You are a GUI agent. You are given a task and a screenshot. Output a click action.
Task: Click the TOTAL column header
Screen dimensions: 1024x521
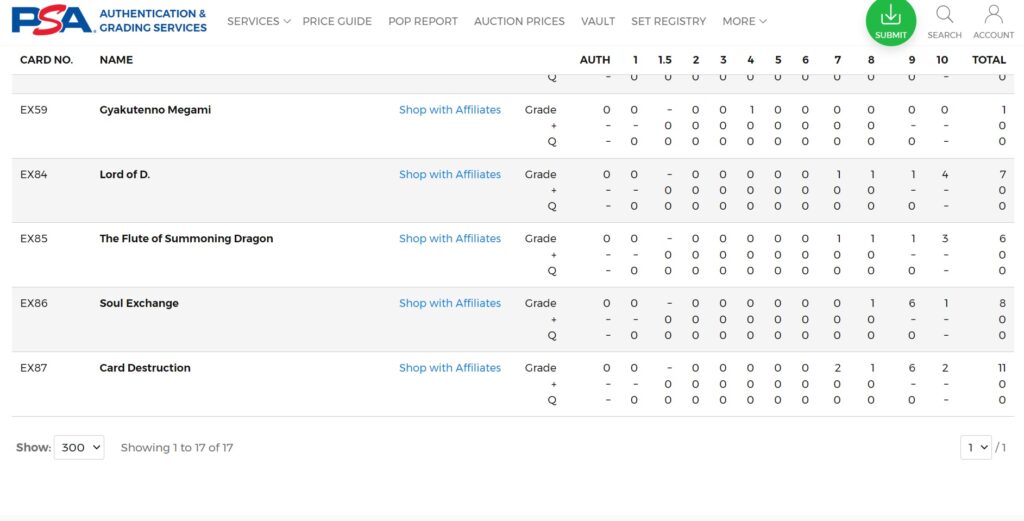tap(989, 59)
